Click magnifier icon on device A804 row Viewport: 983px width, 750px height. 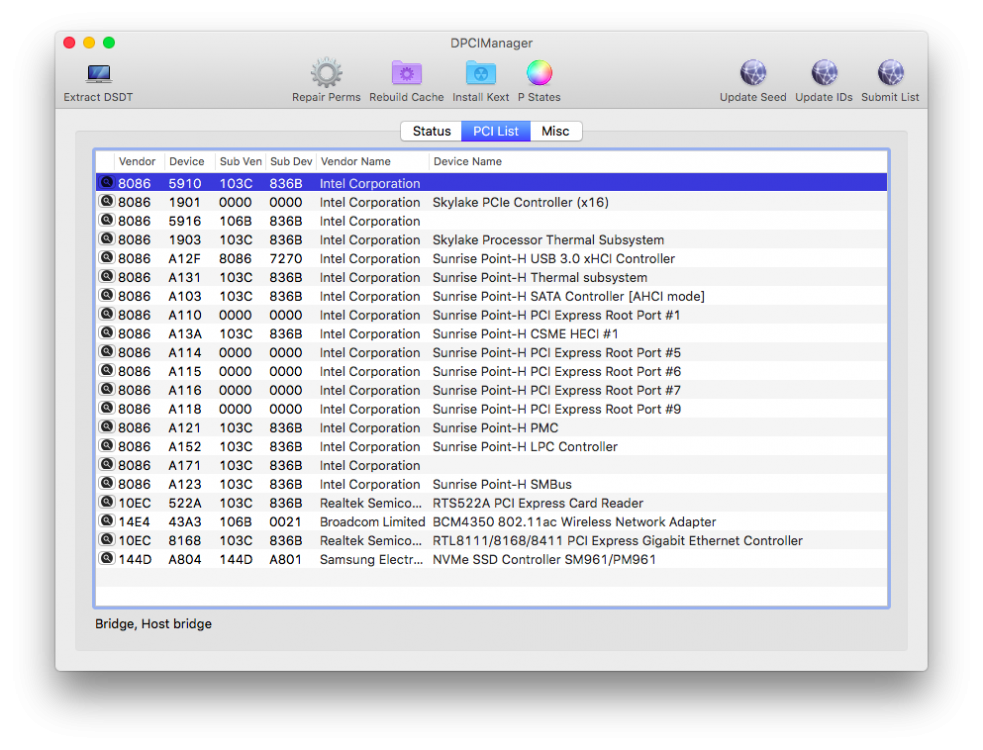(x=107, y=559)
